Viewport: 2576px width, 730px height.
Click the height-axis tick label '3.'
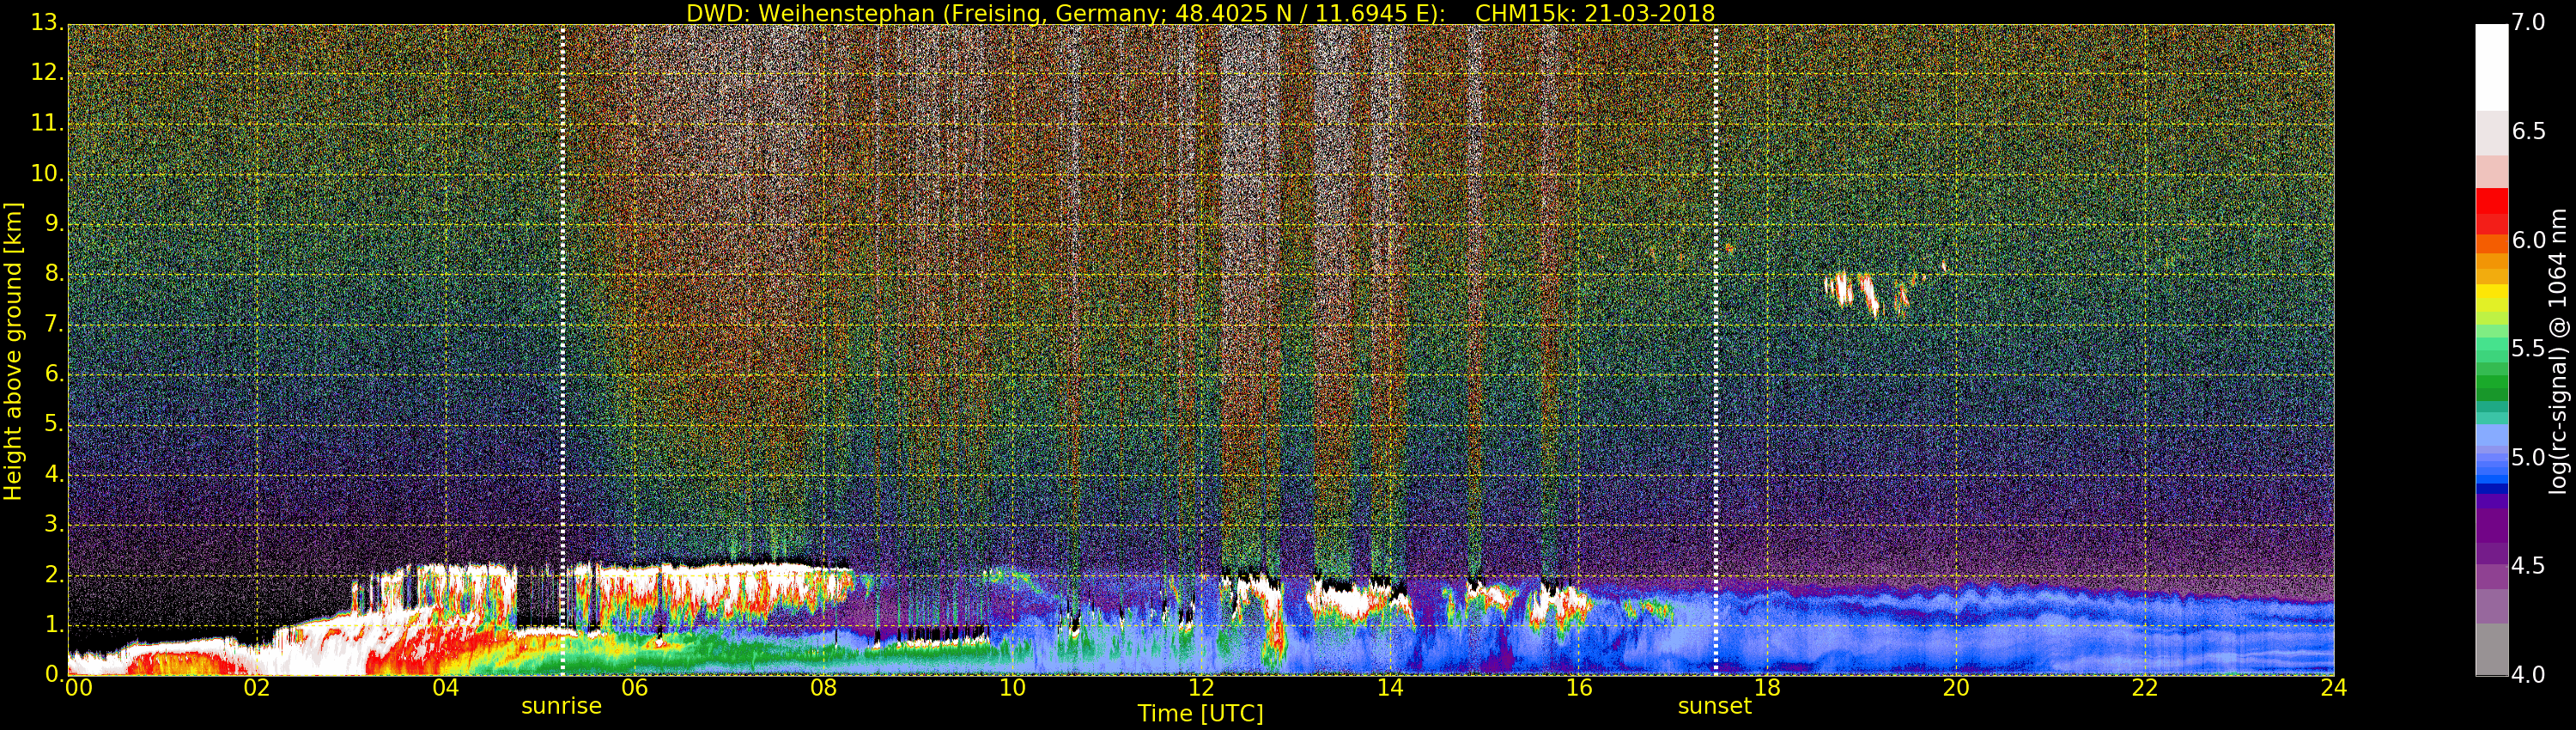tap(53, 524)
